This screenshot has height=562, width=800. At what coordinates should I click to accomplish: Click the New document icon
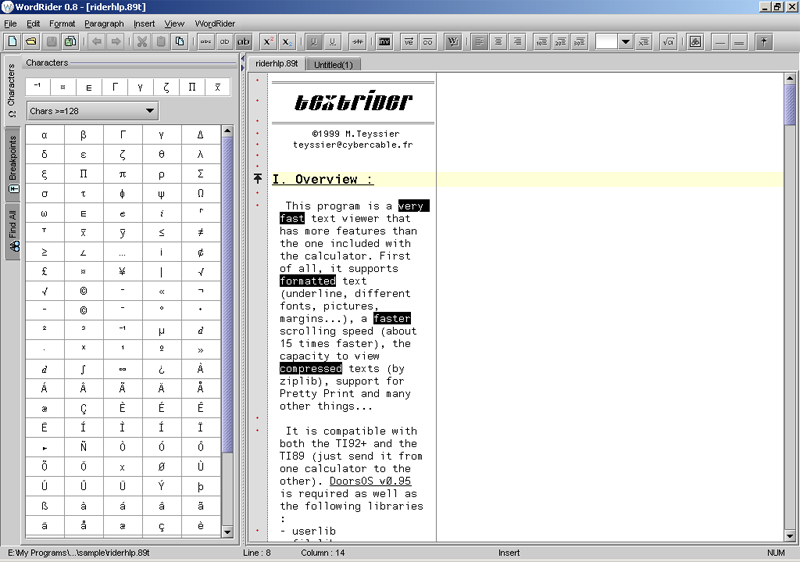point(12,42)
